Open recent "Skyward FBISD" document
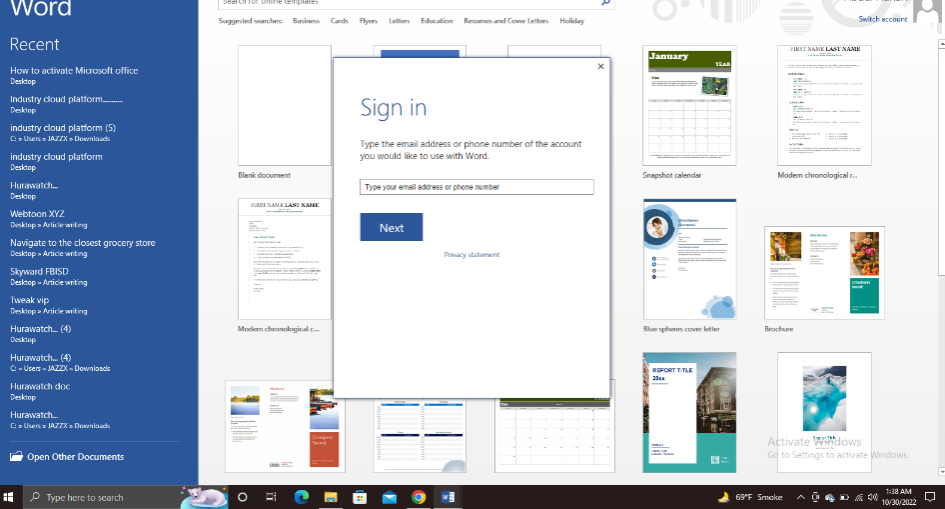The height and width of the screenshot is (509, 945). (48, 276)
